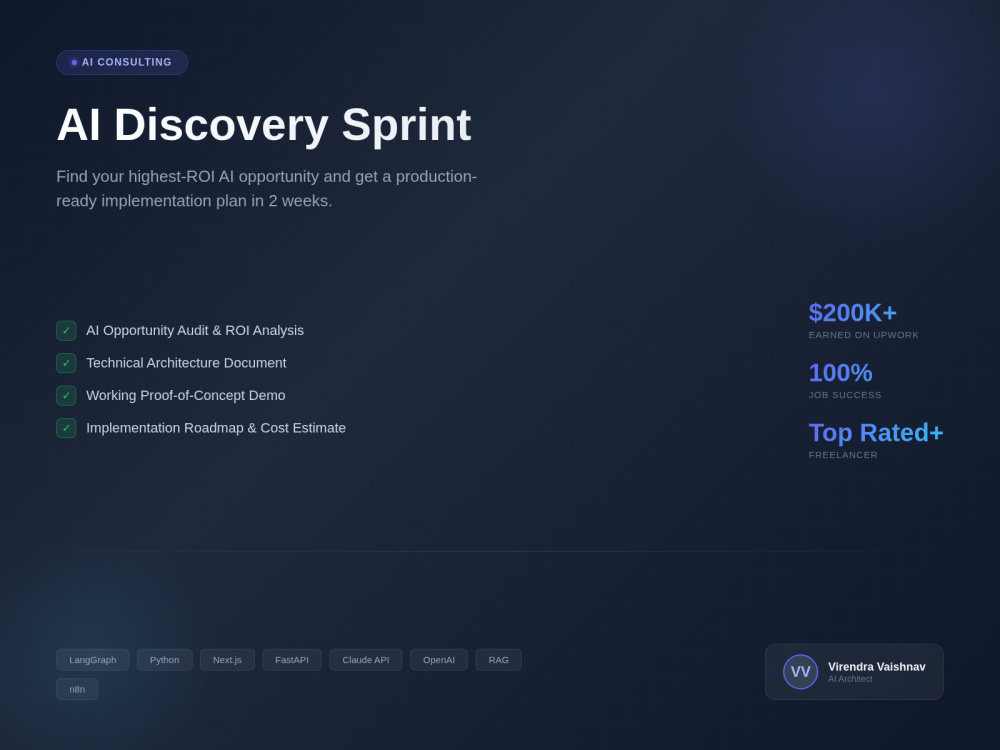Select the LangGraph tag

click(92, 659)
